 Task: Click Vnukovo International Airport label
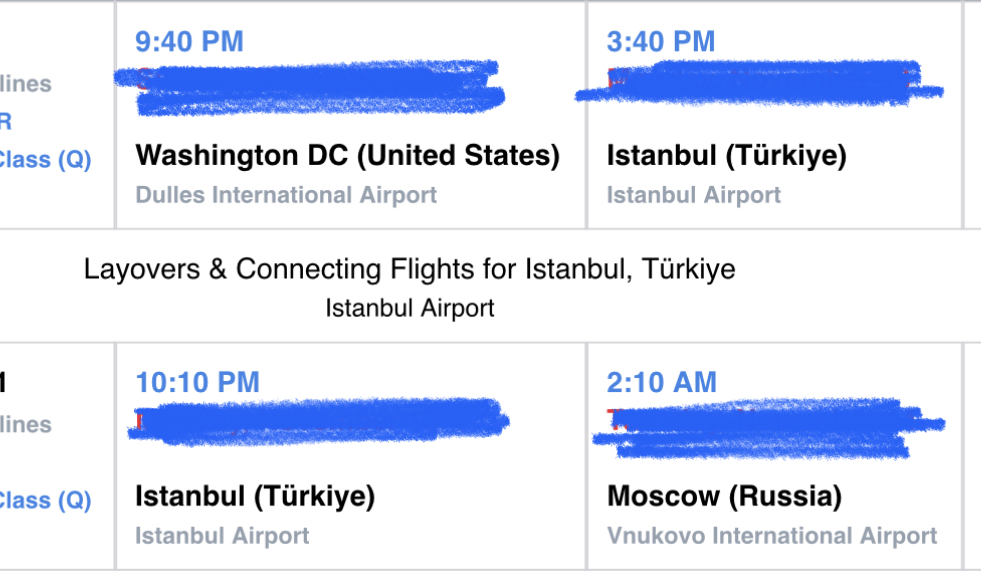point(772,536)
